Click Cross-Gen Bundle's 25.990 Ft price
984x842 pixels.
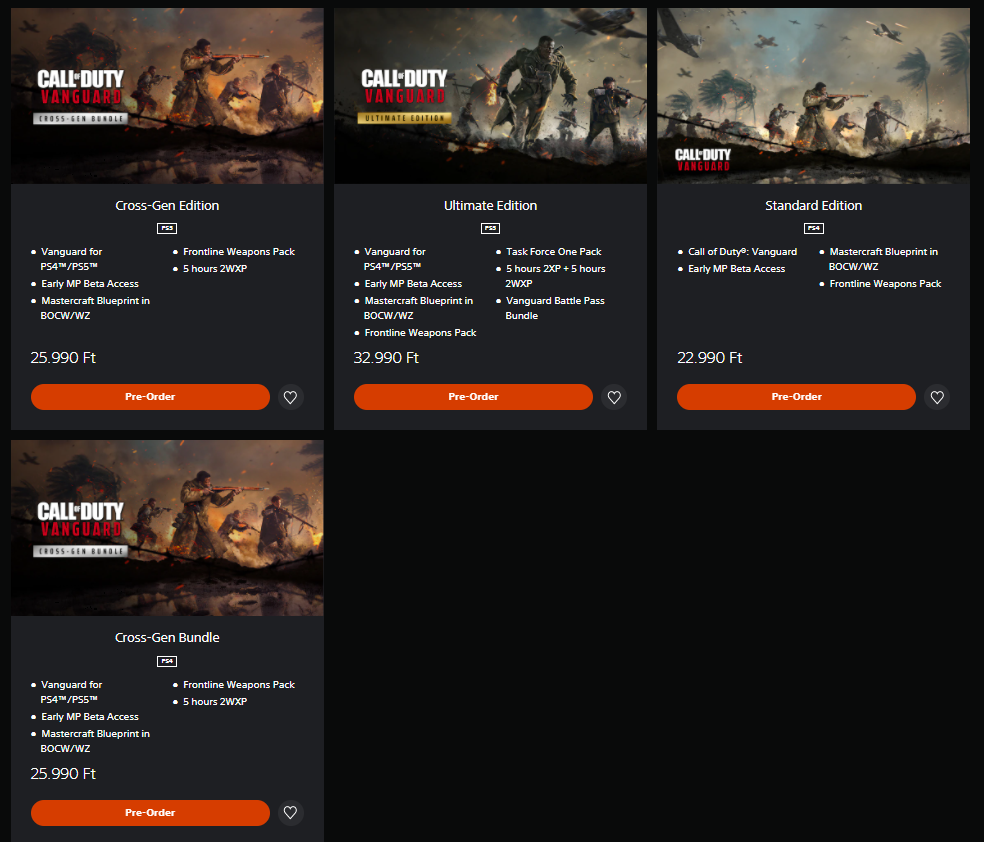point(63,774)
